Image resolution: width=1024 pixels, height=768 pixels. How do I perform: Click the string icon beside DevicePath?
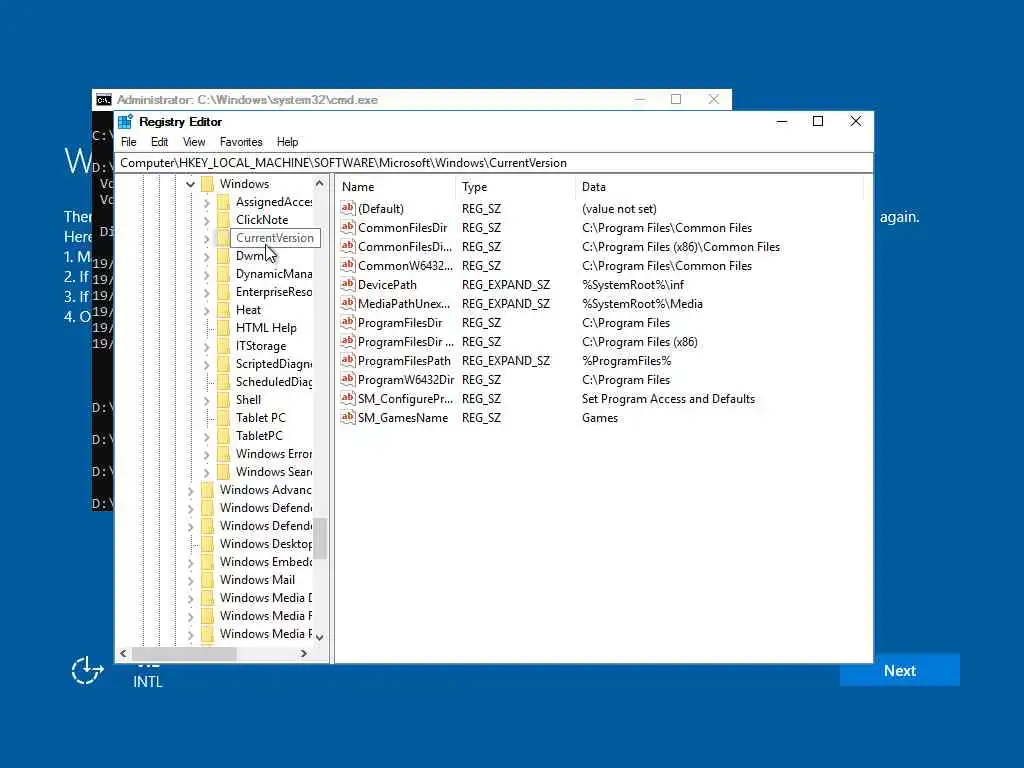[x=347, y=284]
